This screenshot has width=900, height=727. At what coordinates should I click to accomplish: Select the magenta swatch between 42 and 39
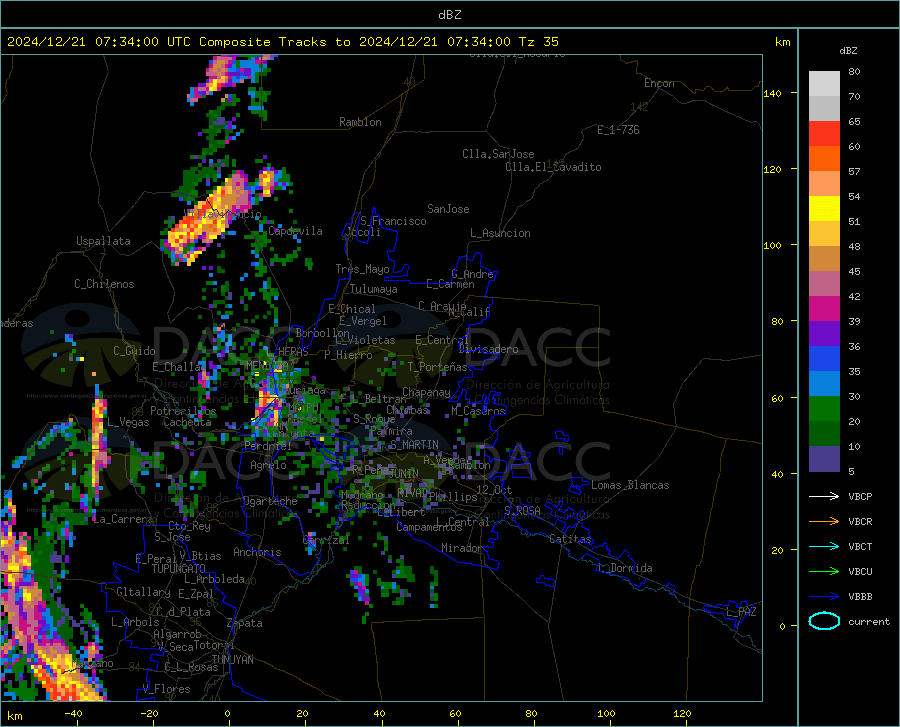[824, 309]
